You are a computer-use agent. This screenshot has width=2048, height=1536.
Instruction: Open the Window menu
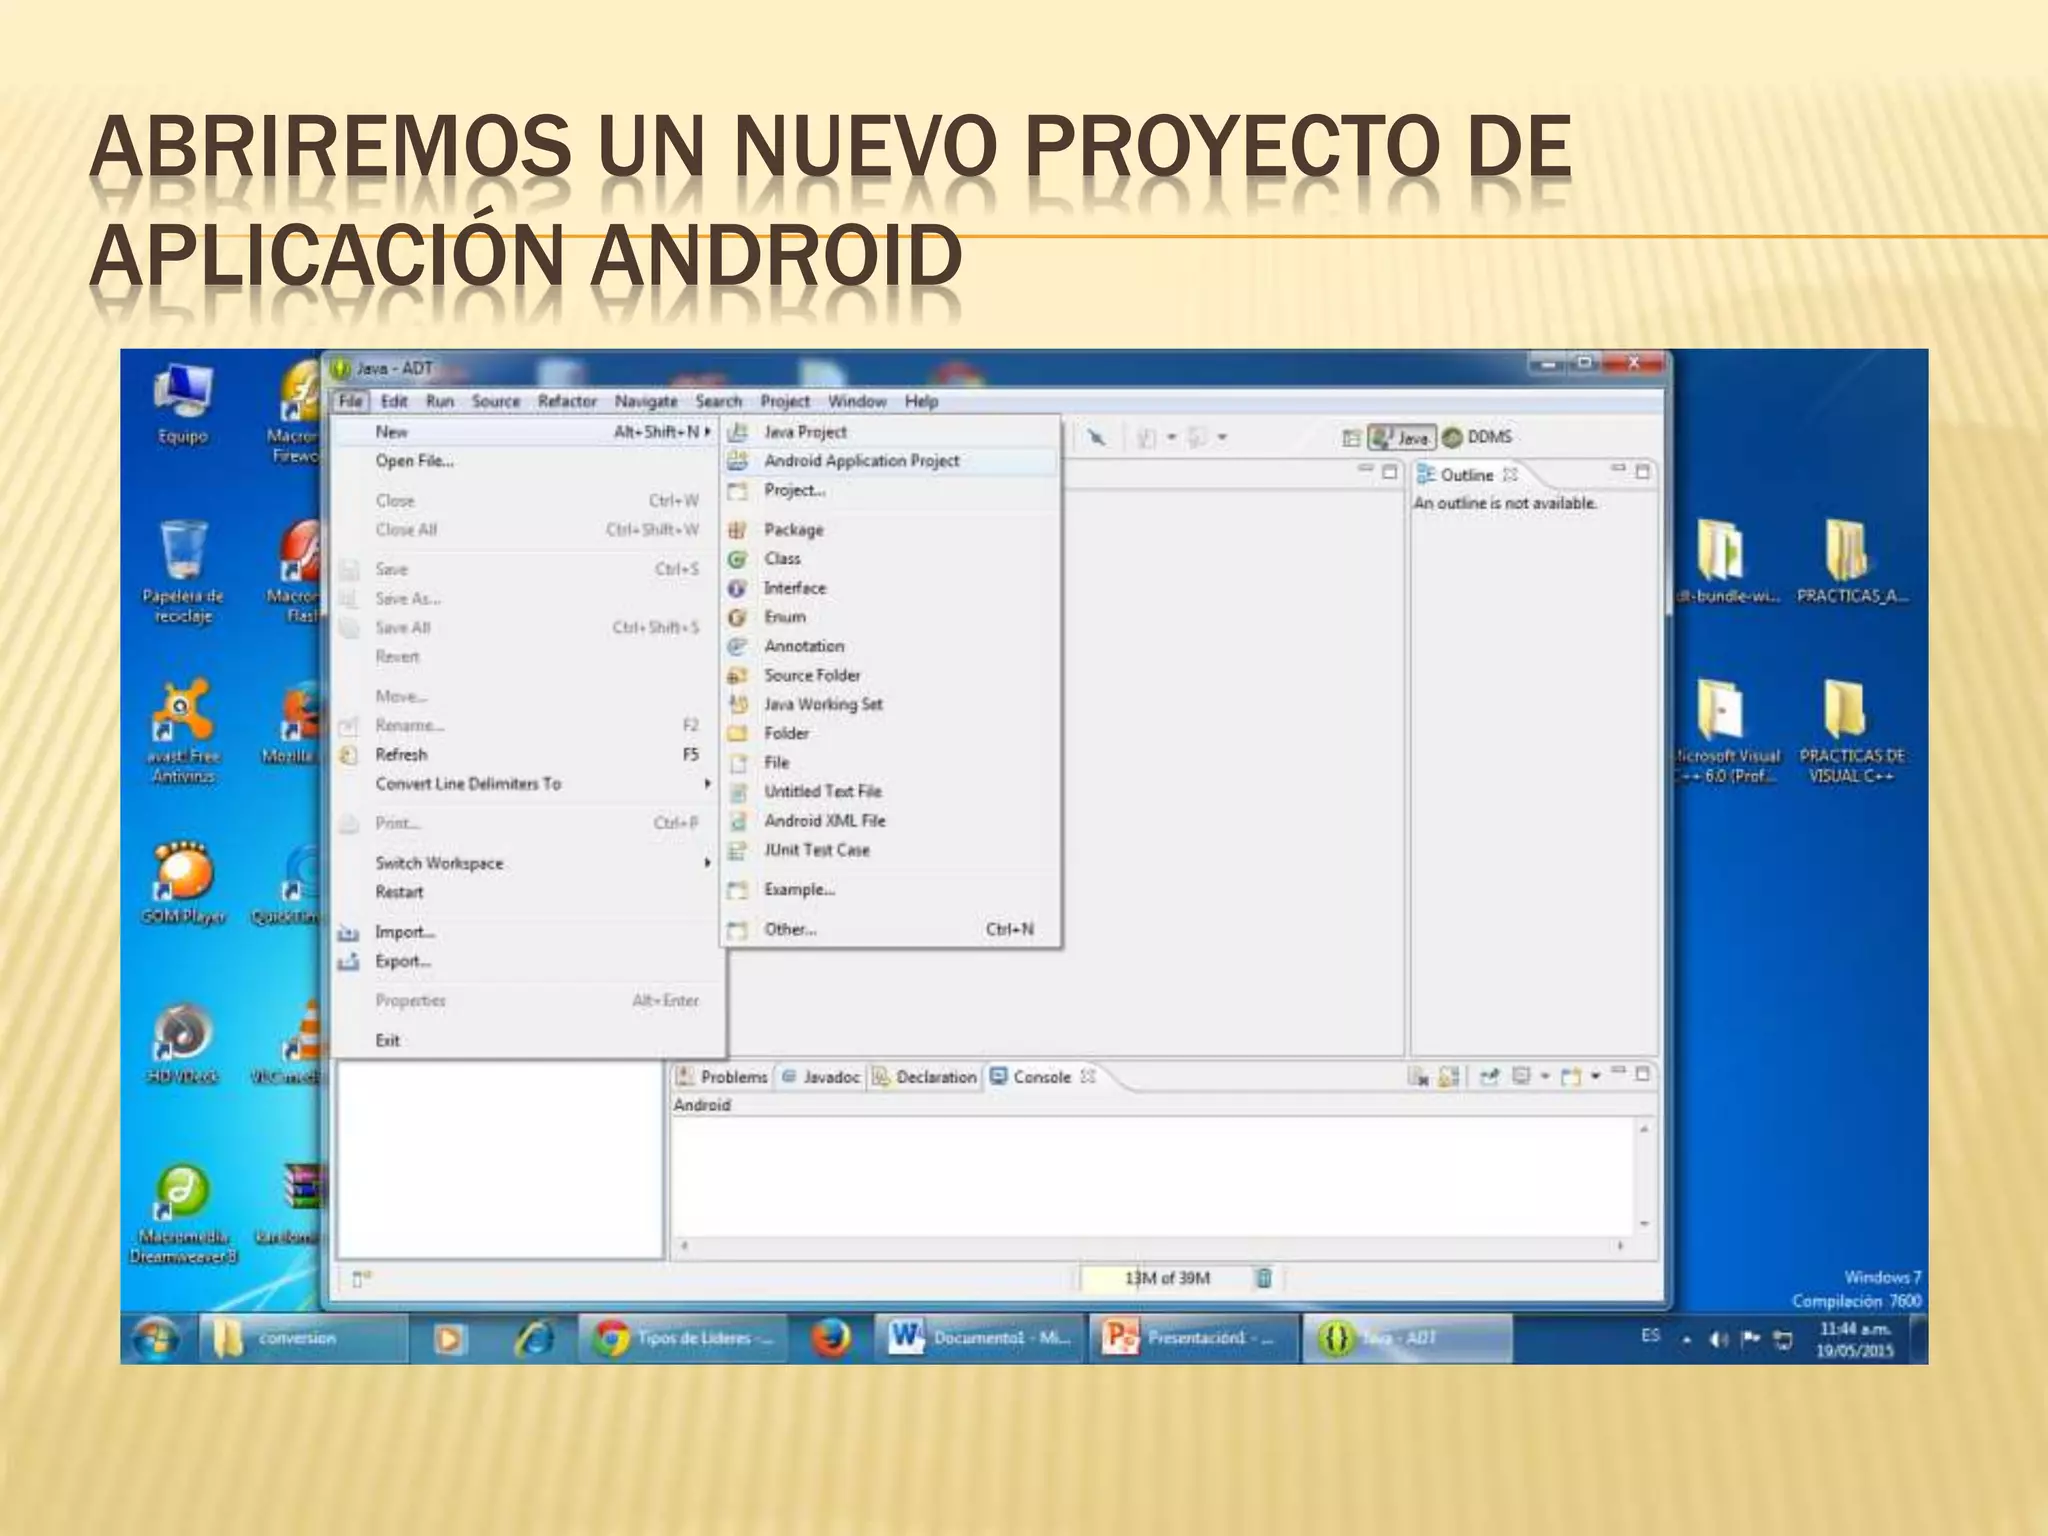tap(857, 401)
